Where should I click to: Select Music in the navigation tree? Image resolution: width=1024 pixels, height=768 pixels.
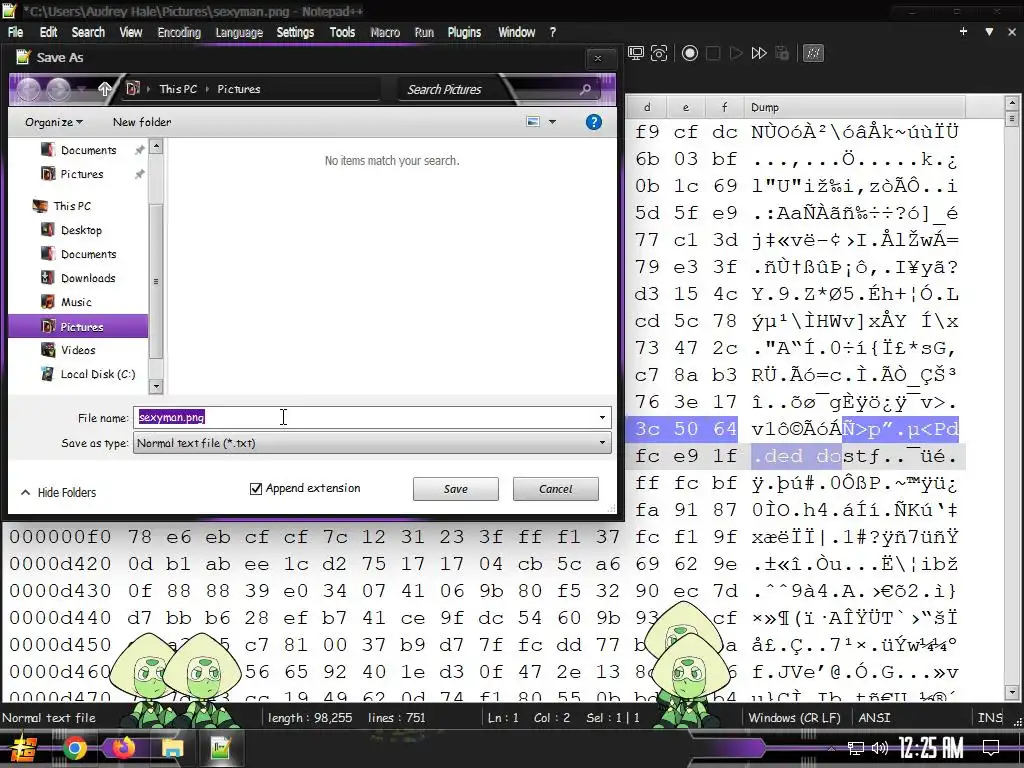coord(76,302)
